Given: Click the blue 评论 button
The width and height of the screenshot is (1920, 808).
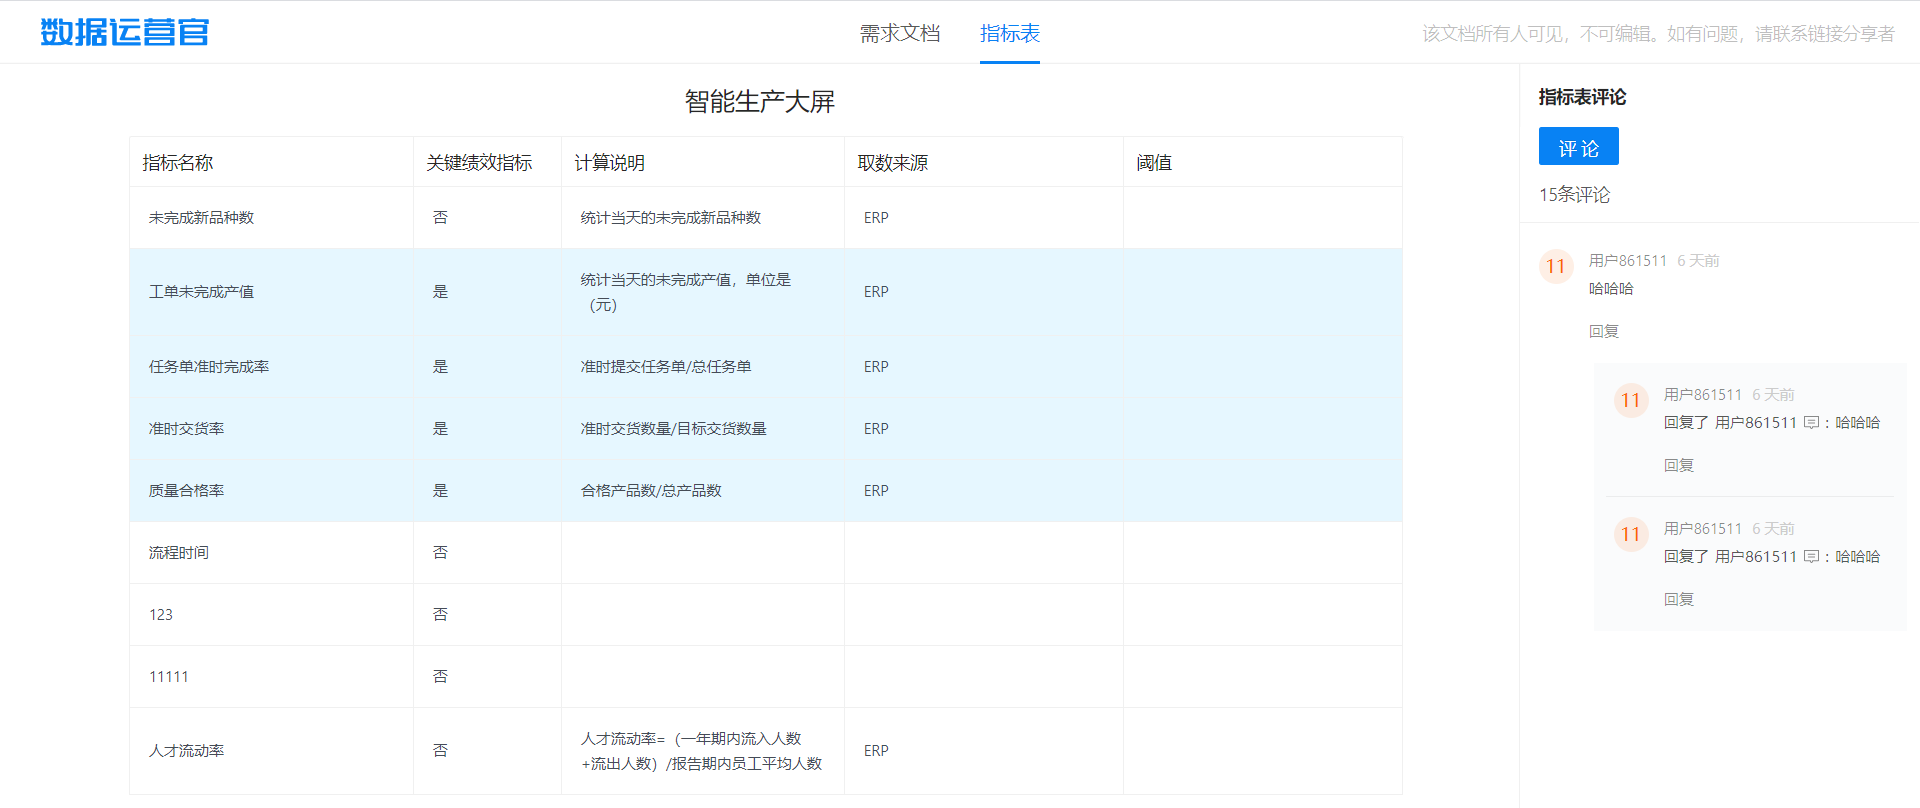Looking at the screenshot, I should [x=1578, y=146].
